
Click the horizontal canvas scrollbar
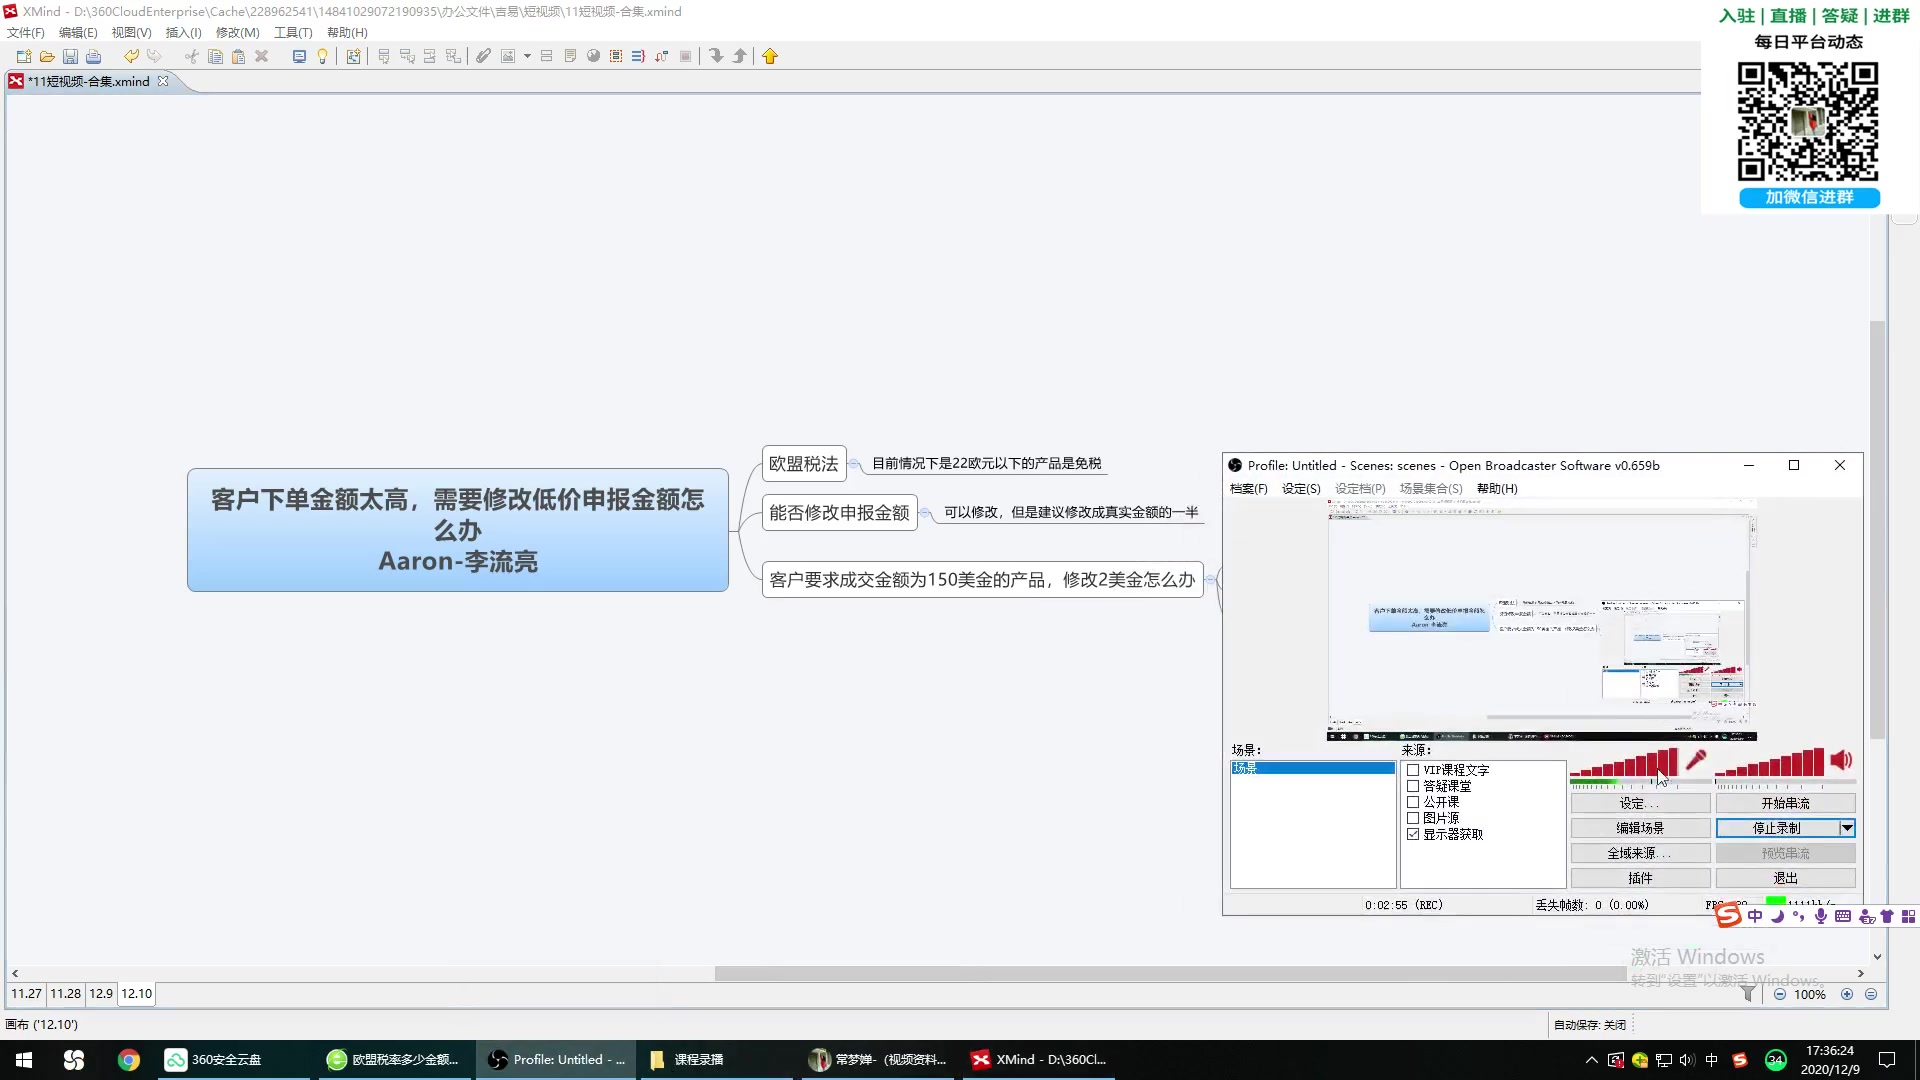pos(1170,973)
